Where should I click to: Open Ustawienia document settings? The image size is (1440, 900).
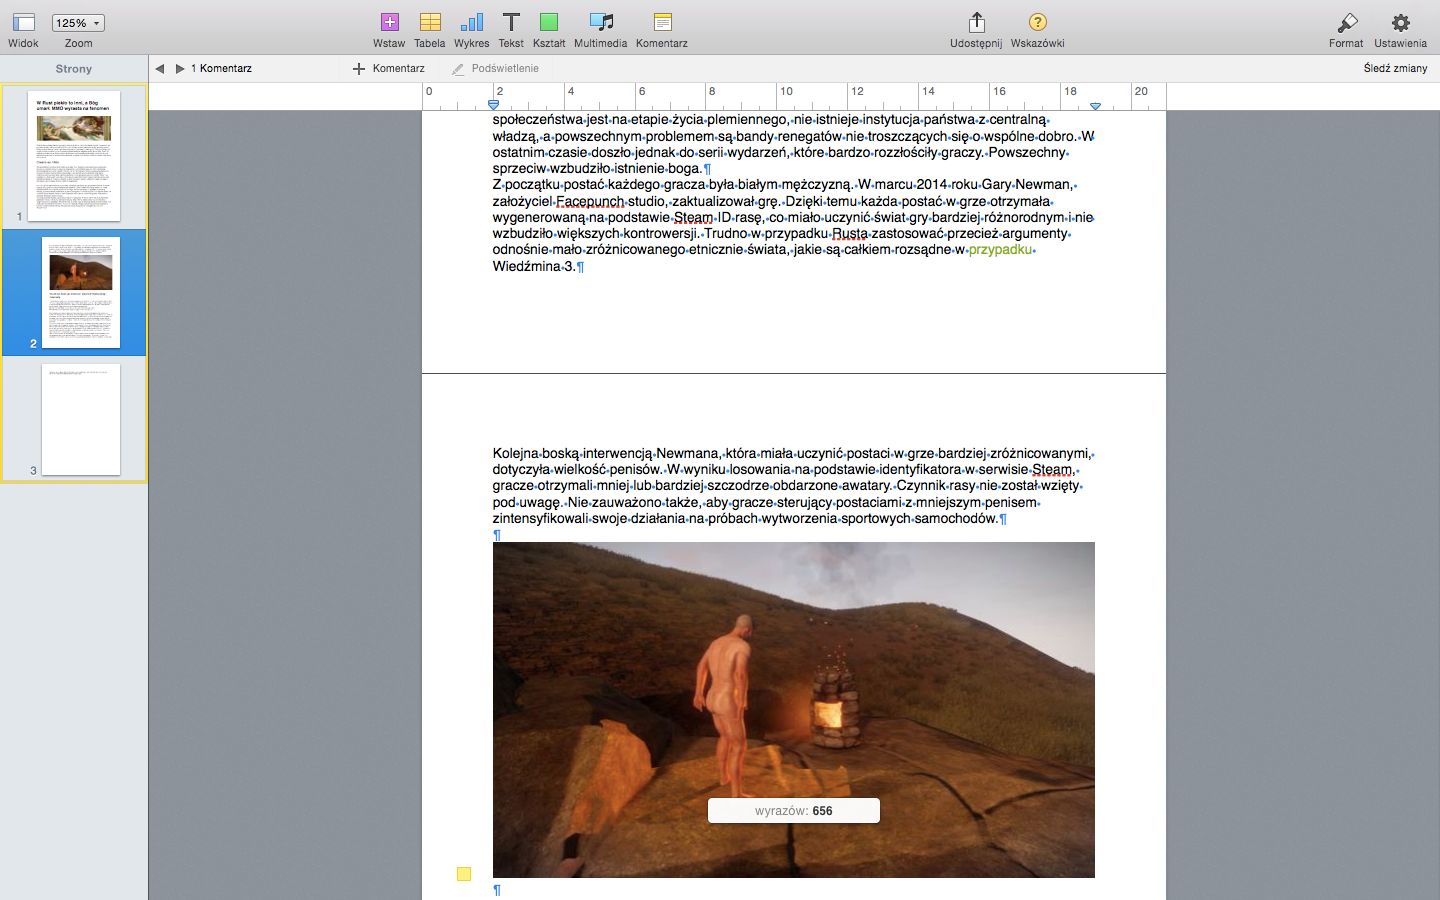point(1401,22)
